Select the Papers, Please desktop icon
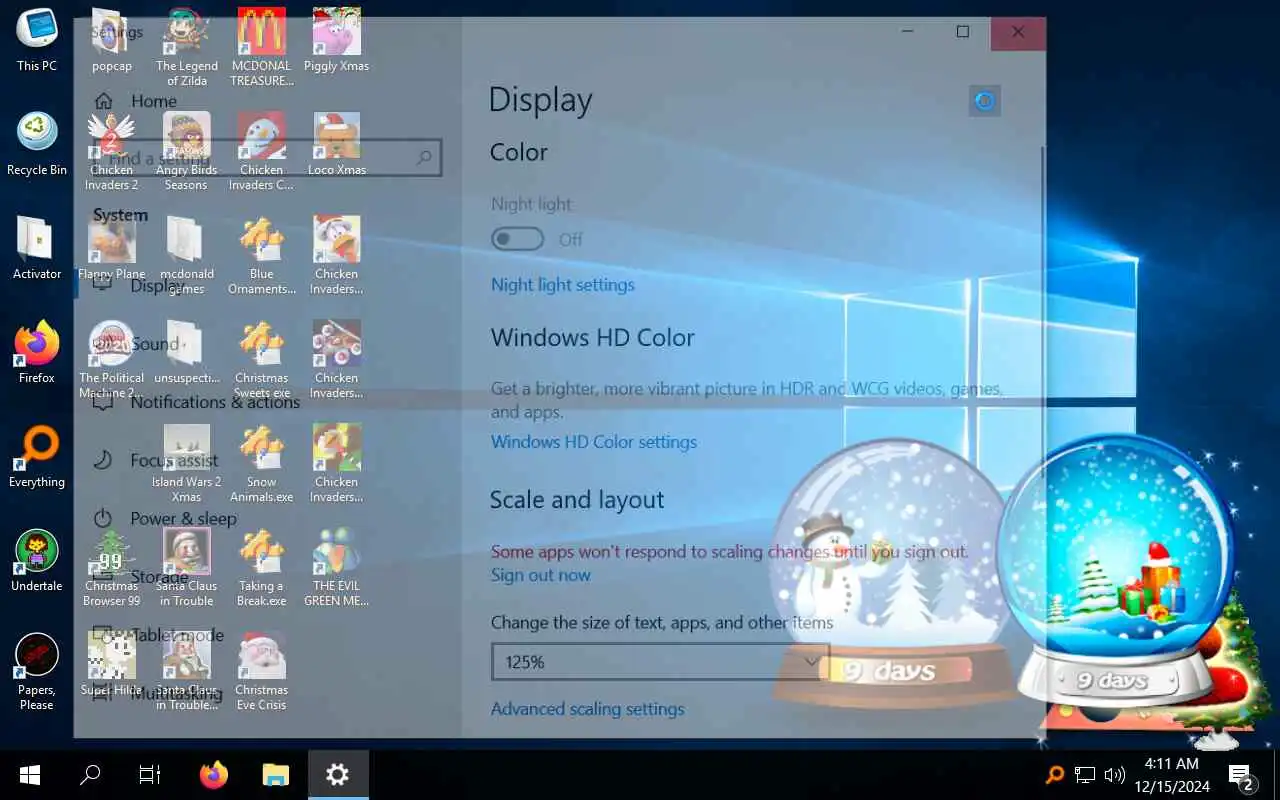 (x=37, y=669)
